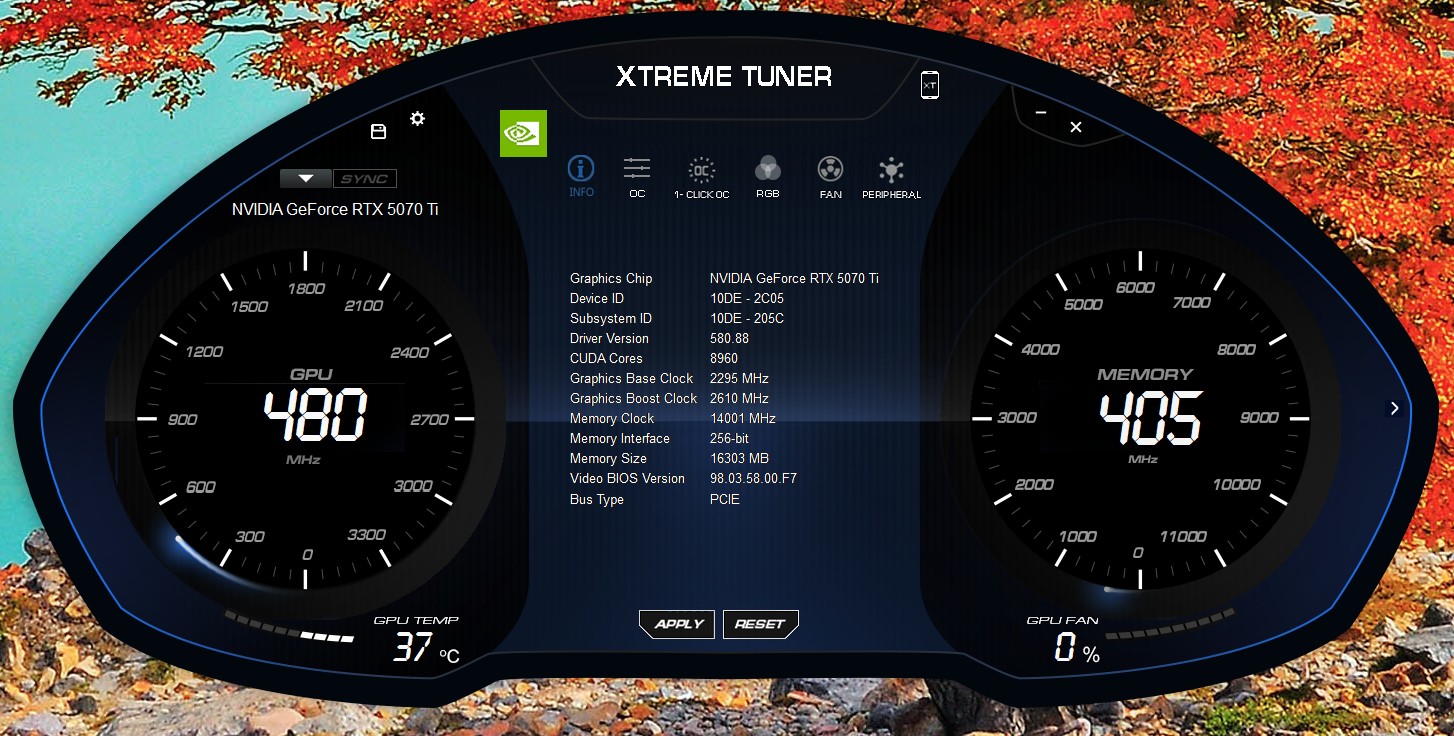
Task: Switch to the OC tab
Action: (637, 177)
